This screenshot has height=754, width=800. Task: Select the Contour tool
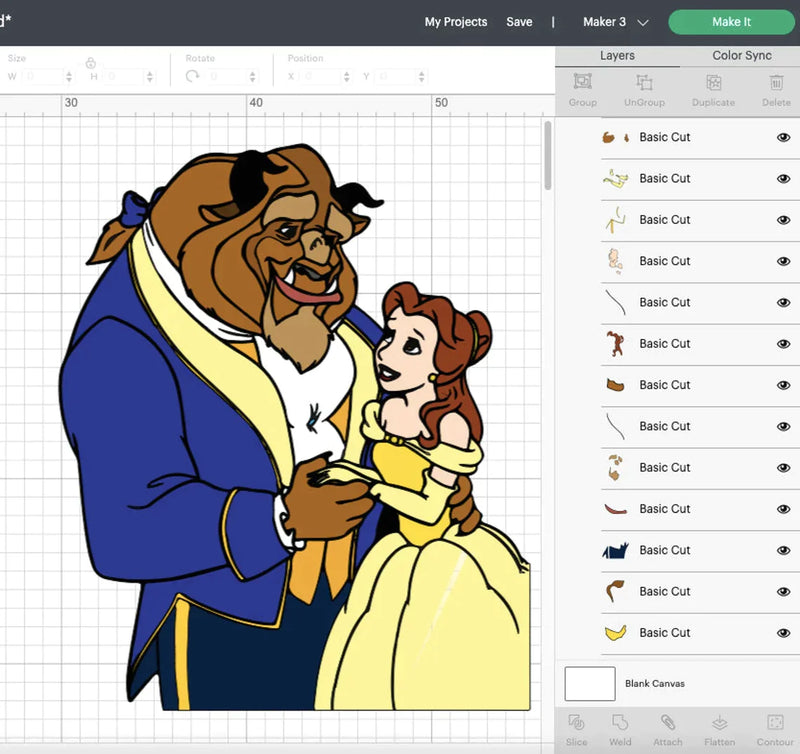[774, 724]
